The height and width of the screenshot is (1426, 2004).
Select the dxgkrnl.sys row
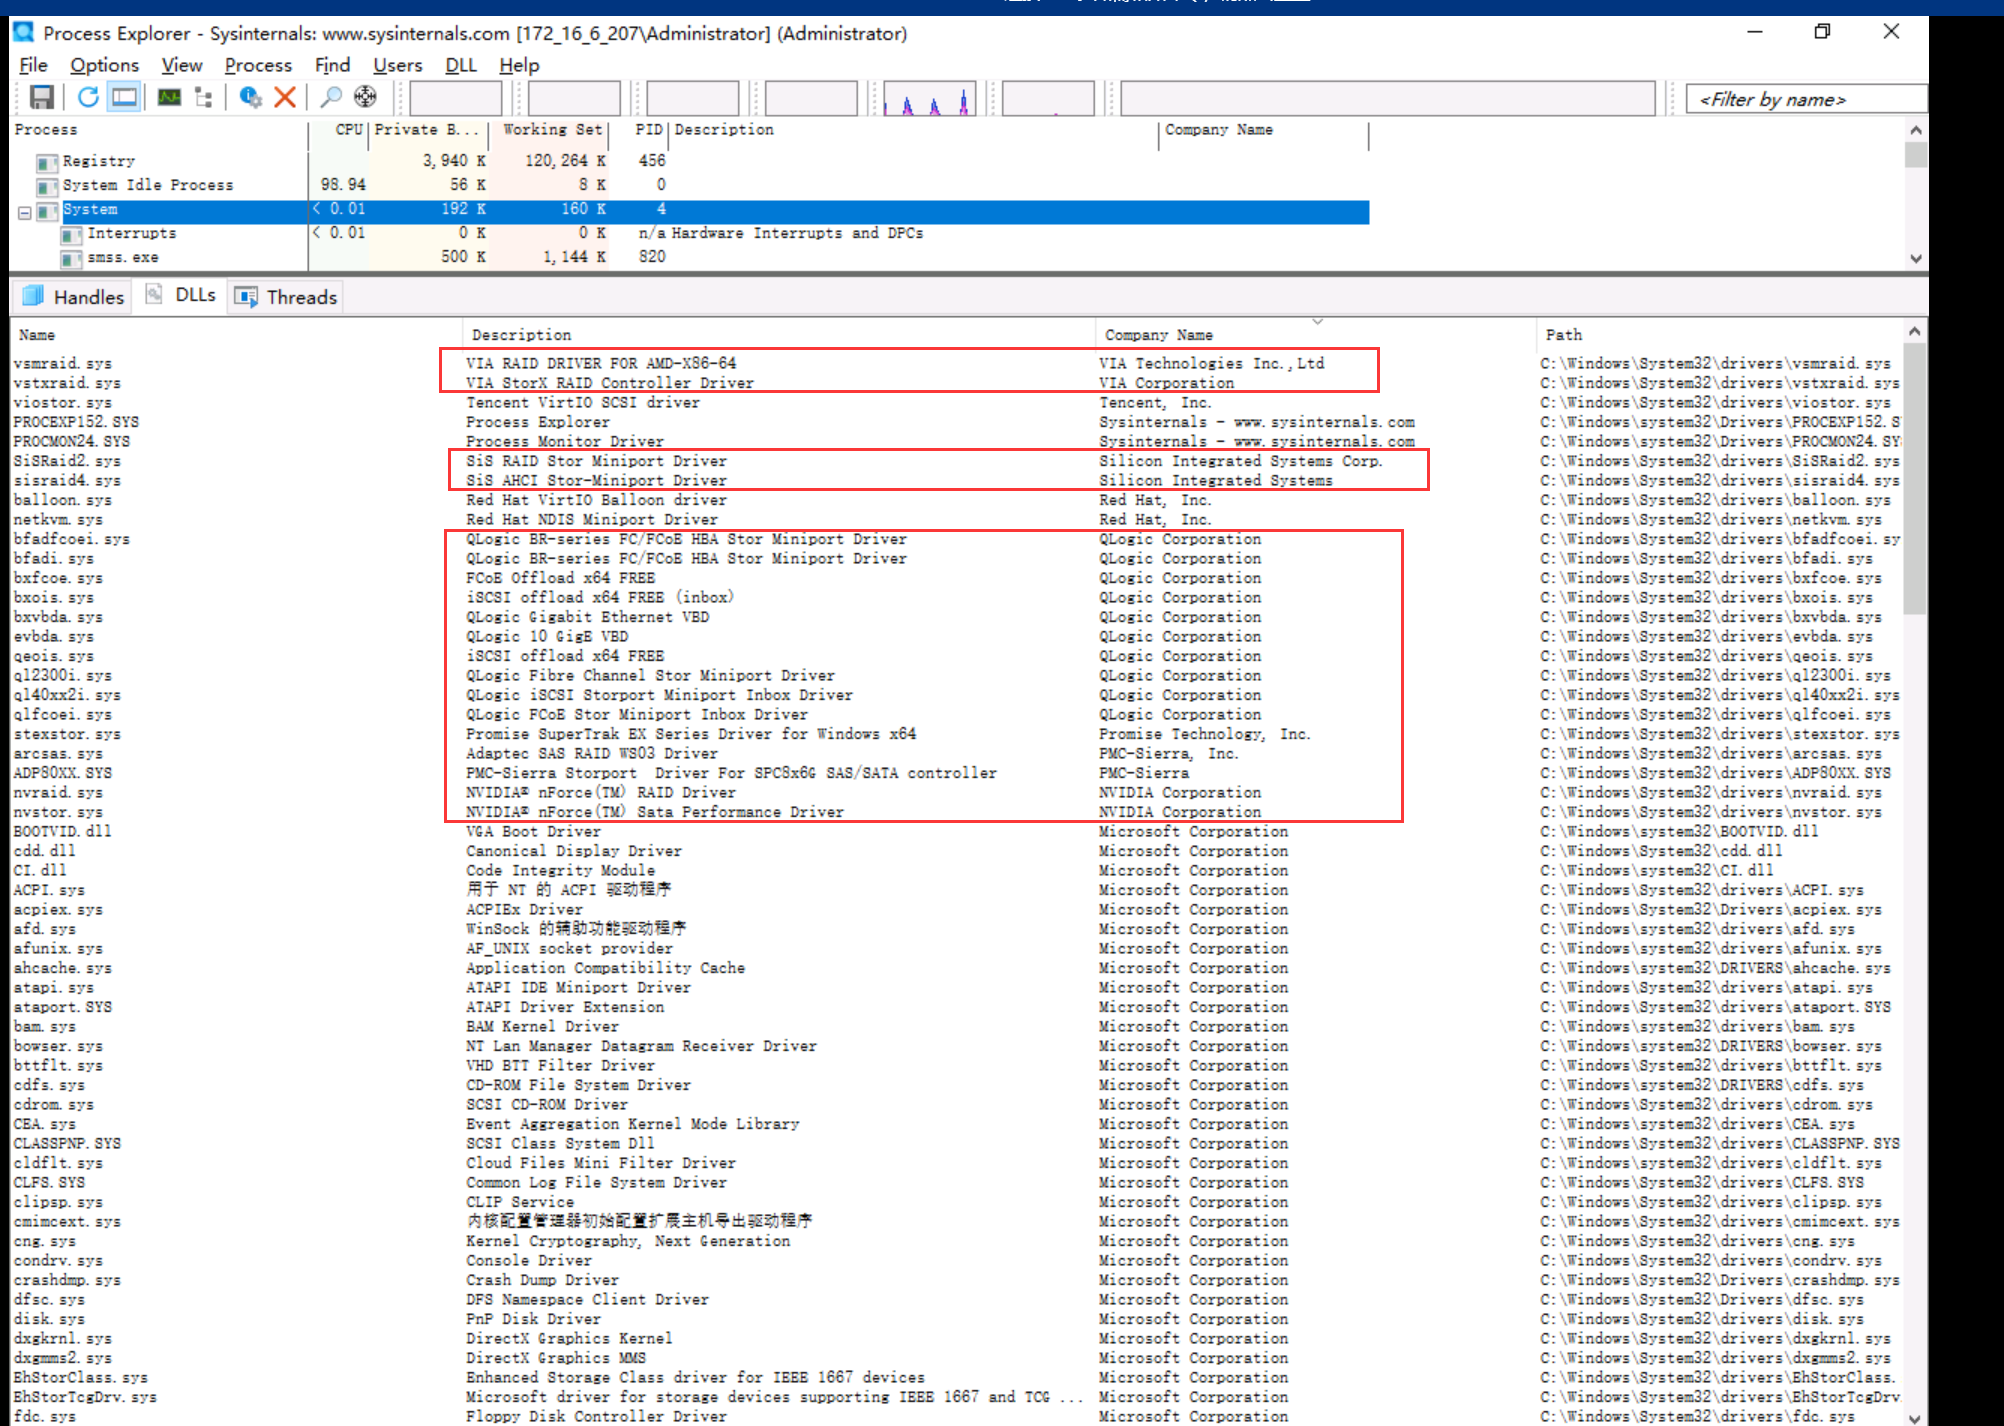click(956, 1338)
